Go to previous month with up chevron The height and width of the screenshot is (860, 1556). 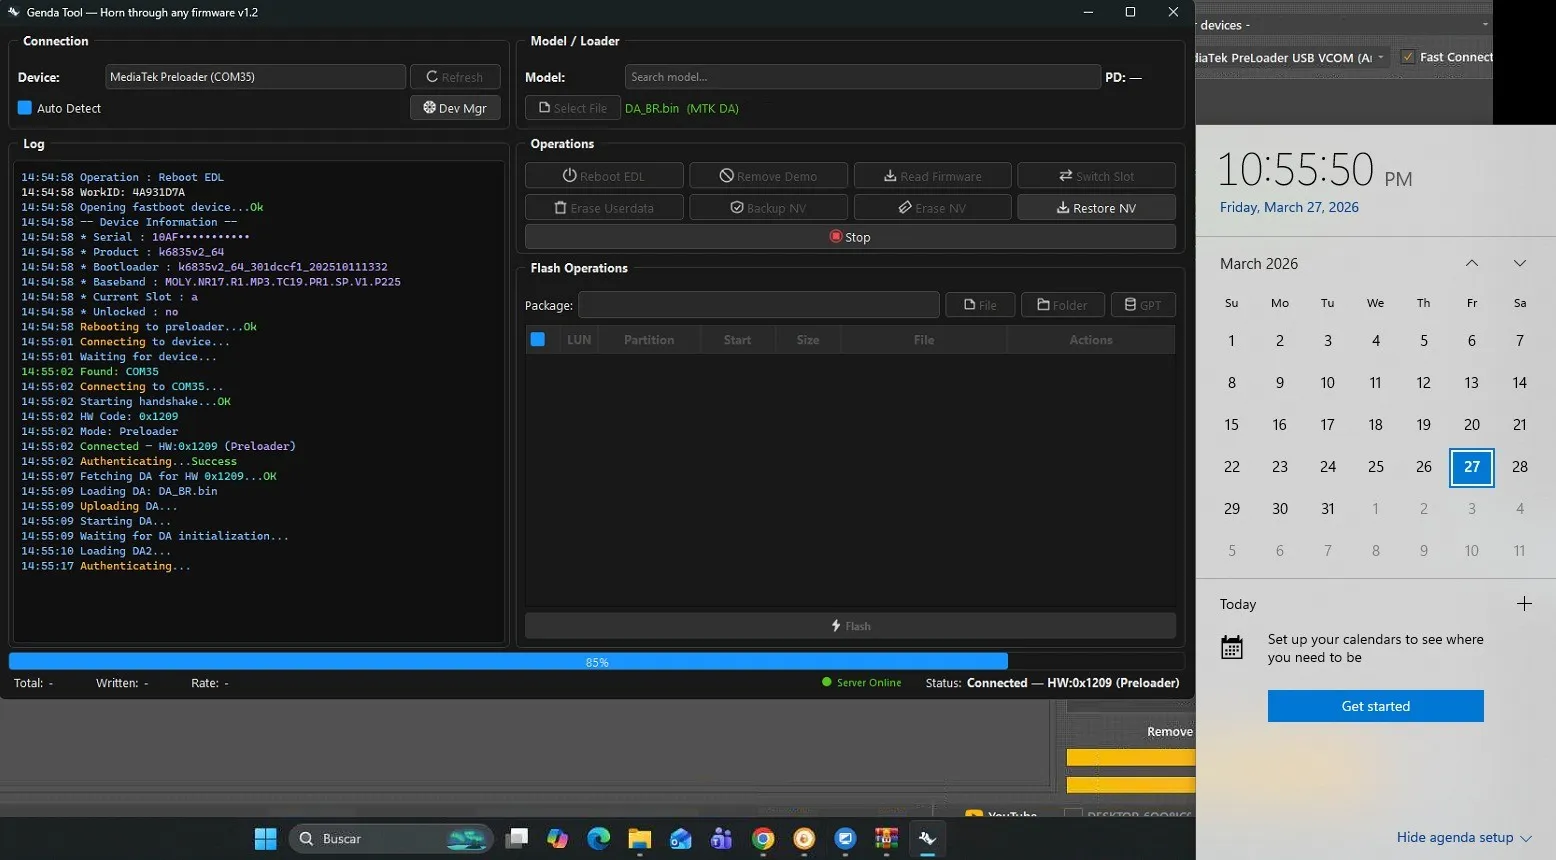point(1472,264)
